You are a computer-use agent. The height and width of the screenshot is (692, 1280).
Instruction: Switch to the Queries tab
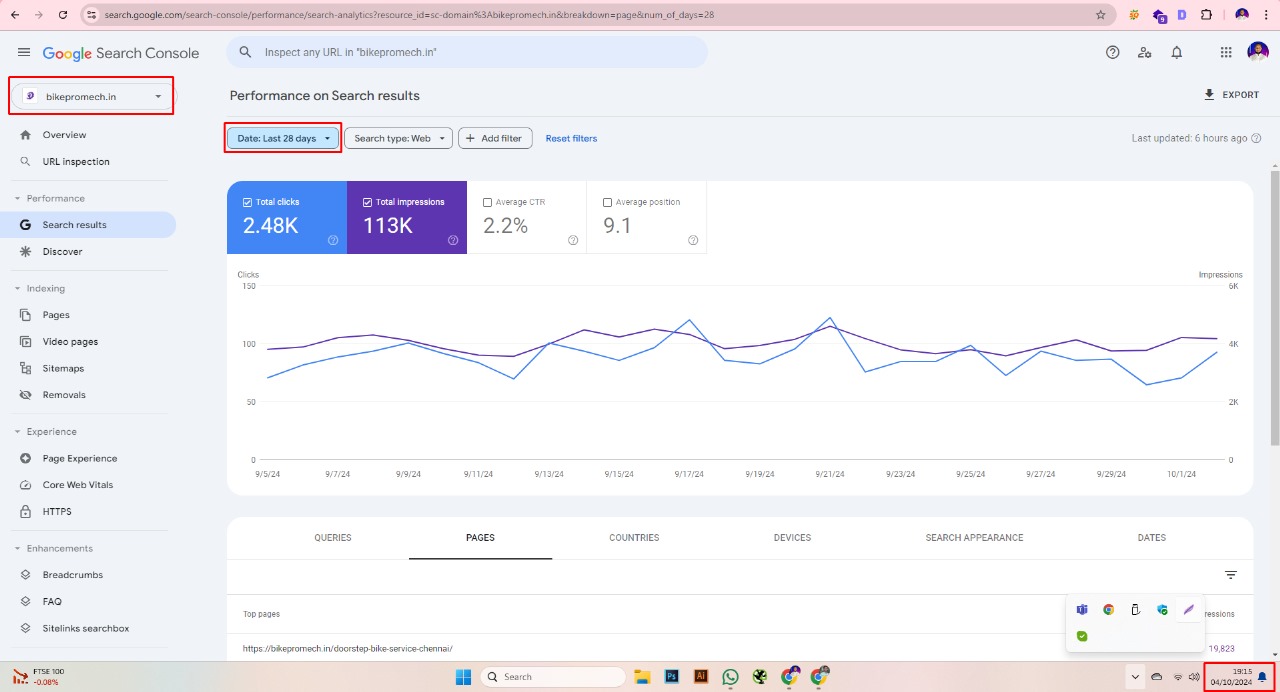pyautogui.click(x=333, y=538)
